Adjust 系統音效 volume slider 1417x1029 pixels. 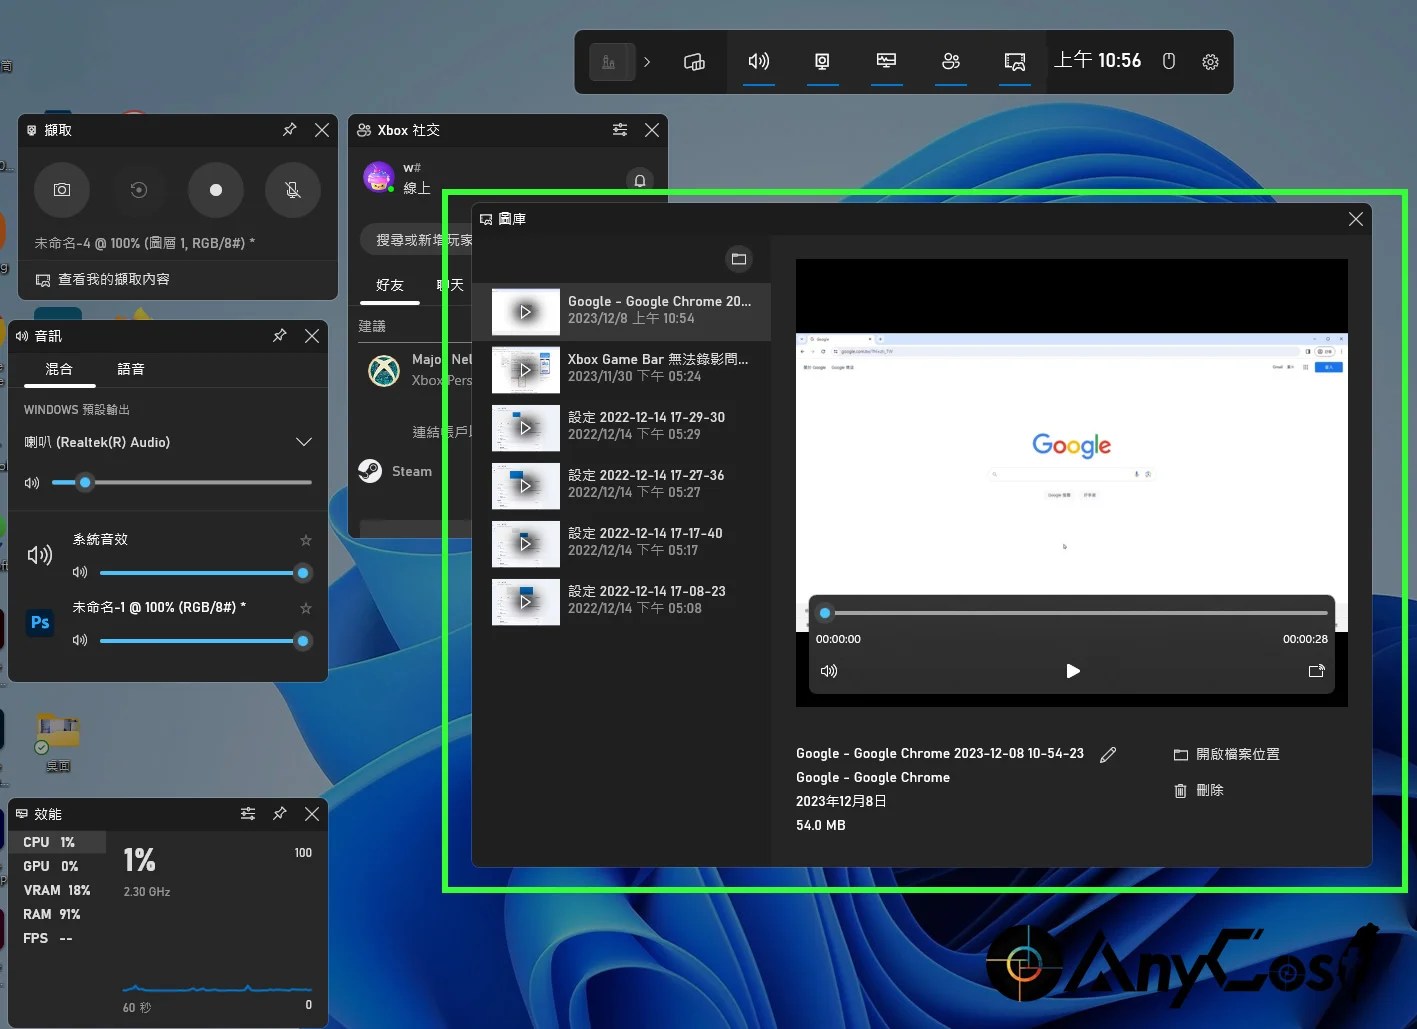point(206,573)
